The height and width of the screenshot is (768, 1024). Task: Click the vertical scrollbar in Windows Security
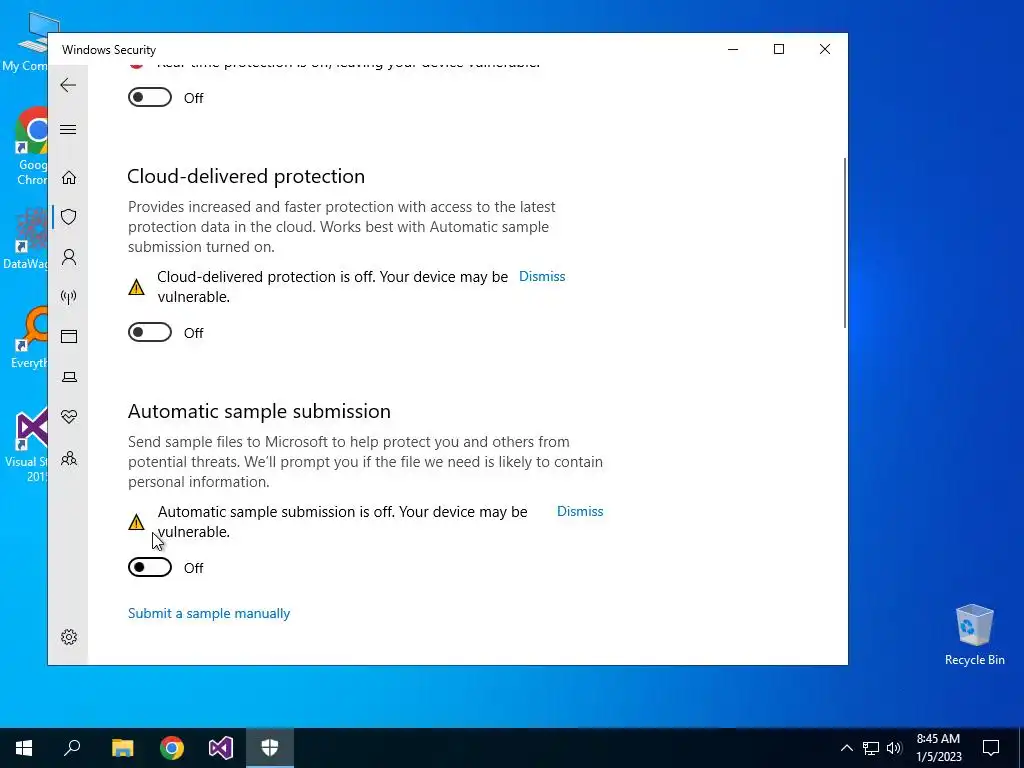[844, 243]
